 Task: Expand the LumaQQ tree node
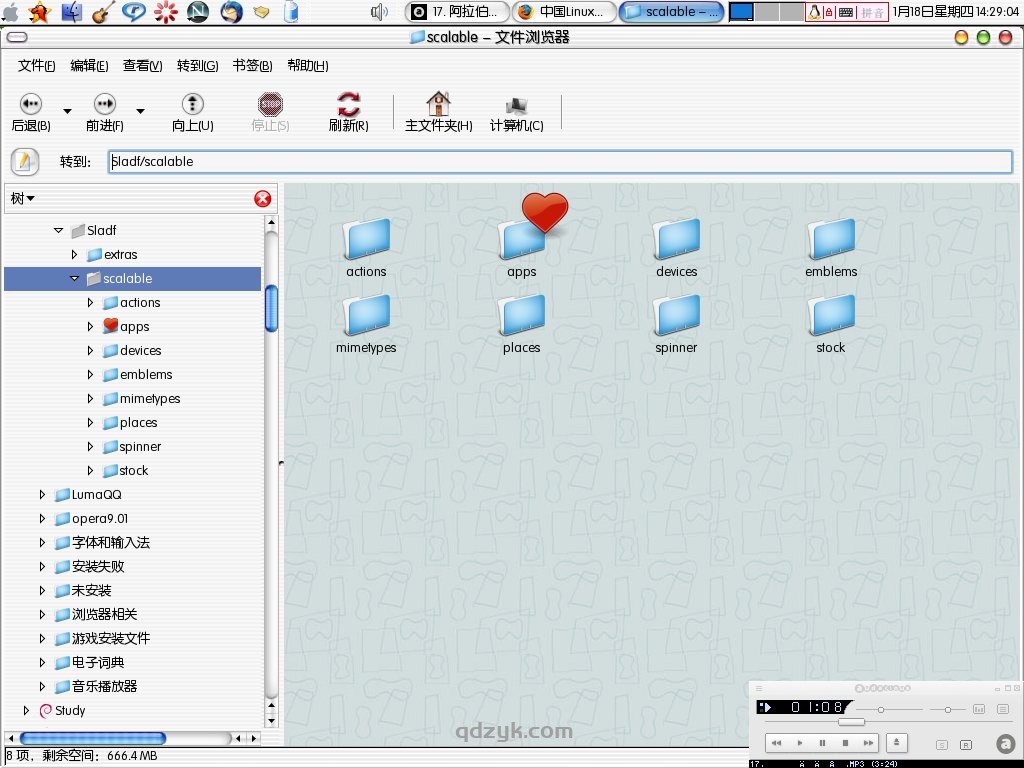point(42,494)
